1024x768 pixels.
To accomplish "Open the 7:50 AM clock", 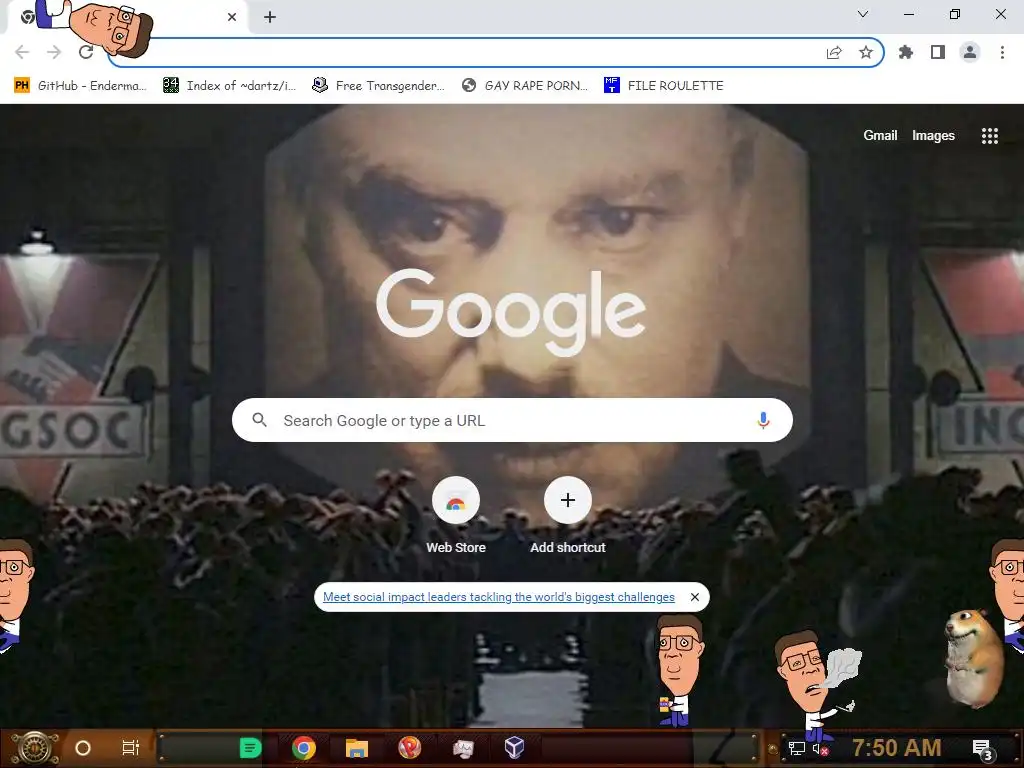I will (897, 748).
